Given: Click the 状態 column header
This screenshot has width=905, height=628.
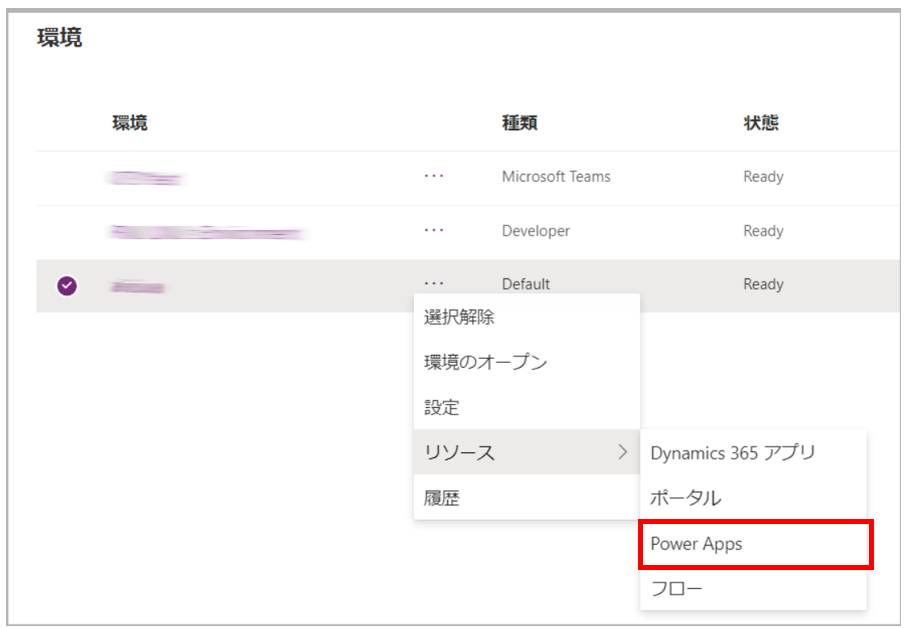Looking at the screenshot, I should click(761, 123).
